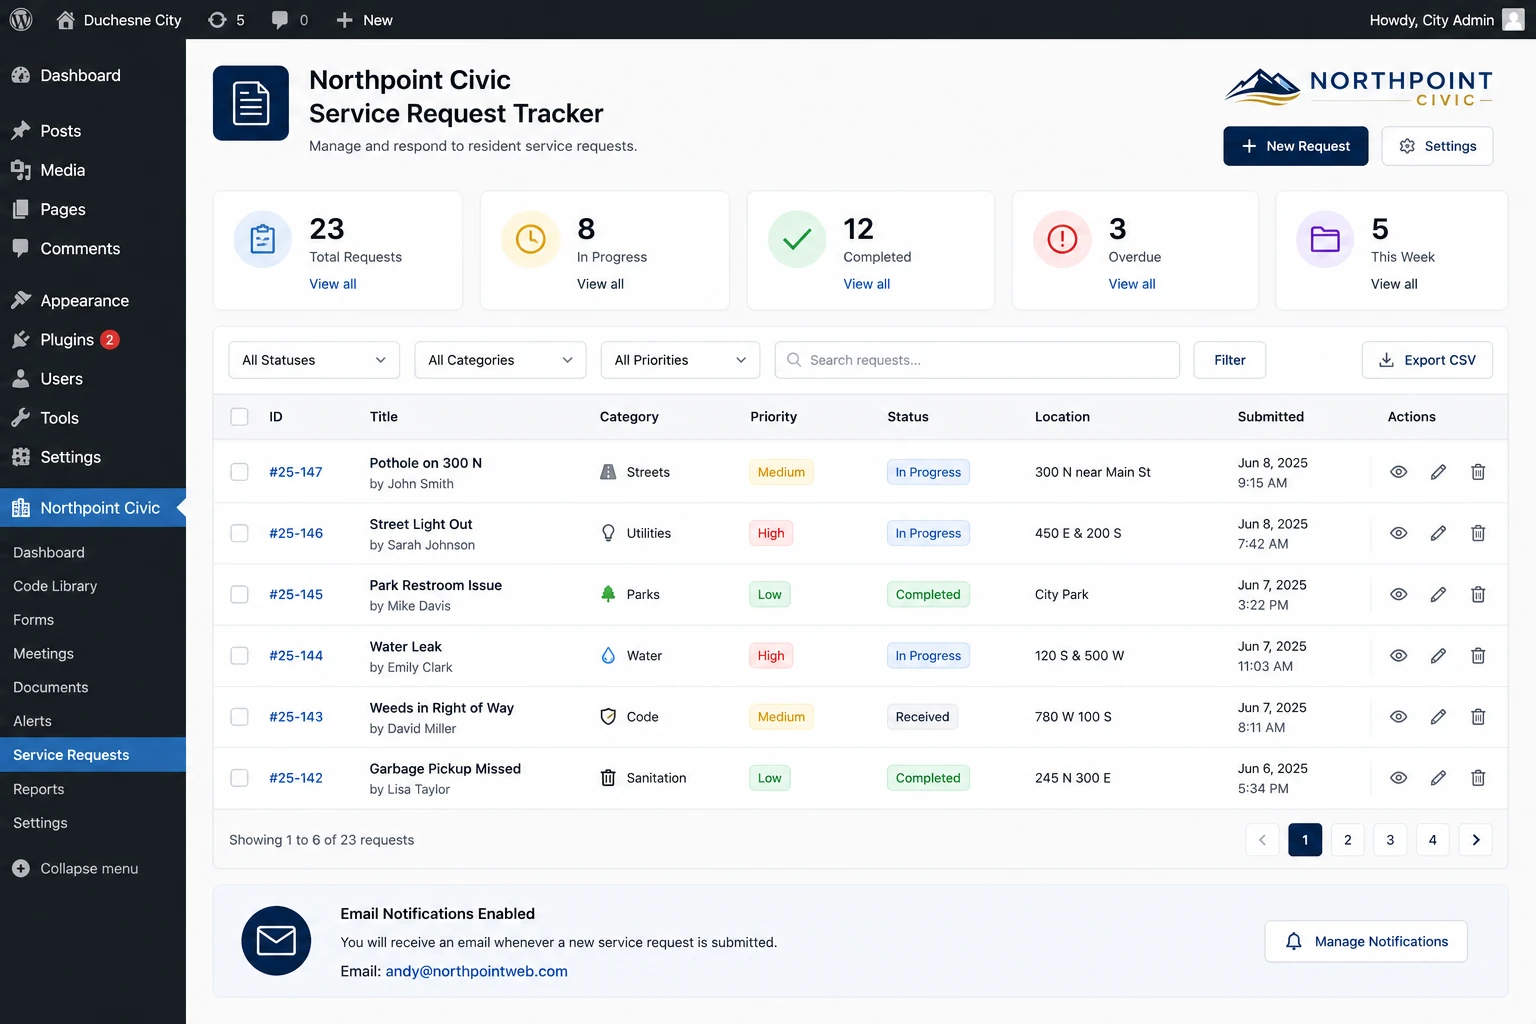
Task: Click the red Overdue alert icon
Action: (x=1062, y=239)
